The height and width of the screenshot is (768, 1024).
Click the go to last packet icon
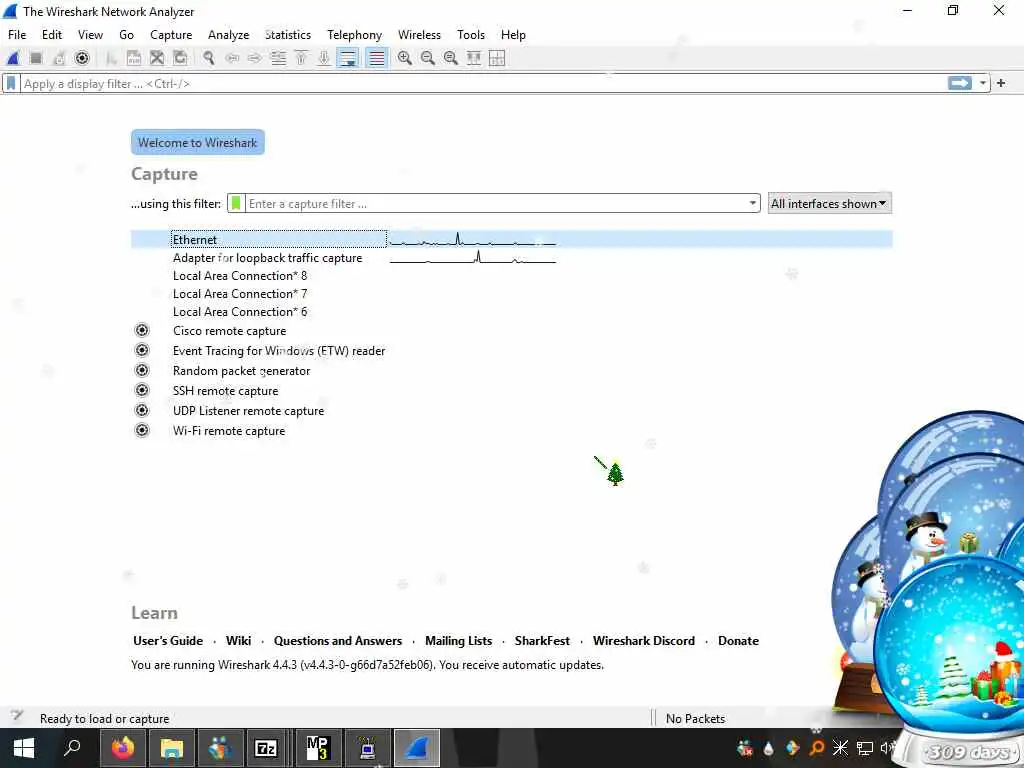click(324, 58)
